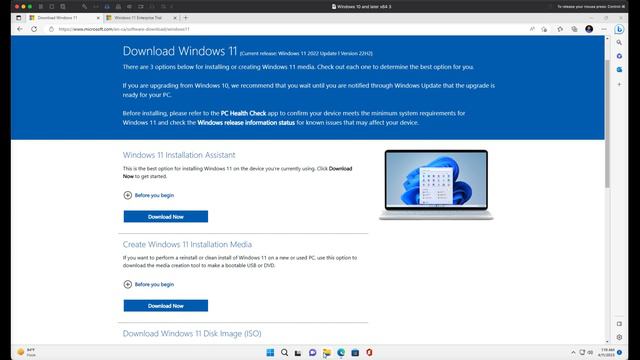Open the weather widget on taskbar
The height and width of the screenshot is (360, 640).
(27, 352)
